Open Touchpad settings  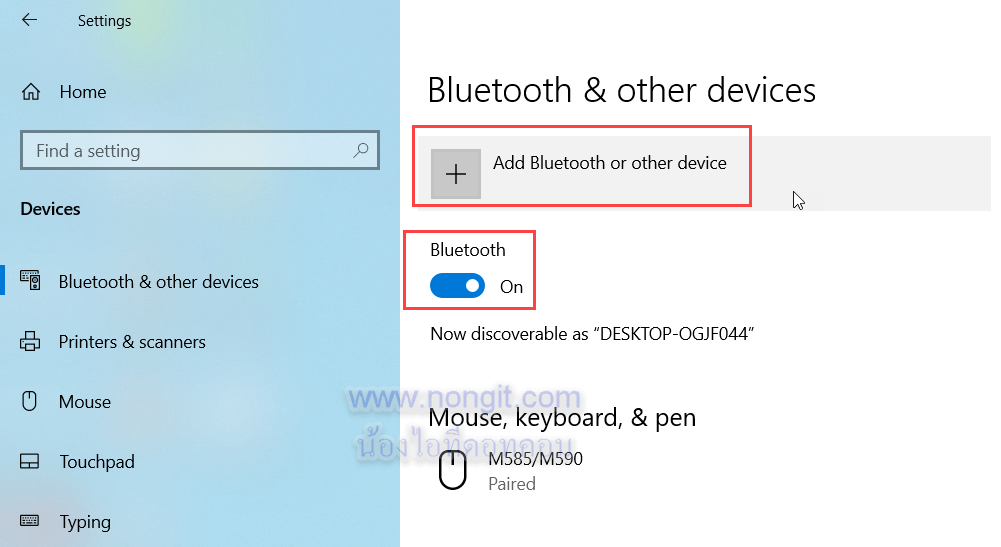click(x=97, y=461)
